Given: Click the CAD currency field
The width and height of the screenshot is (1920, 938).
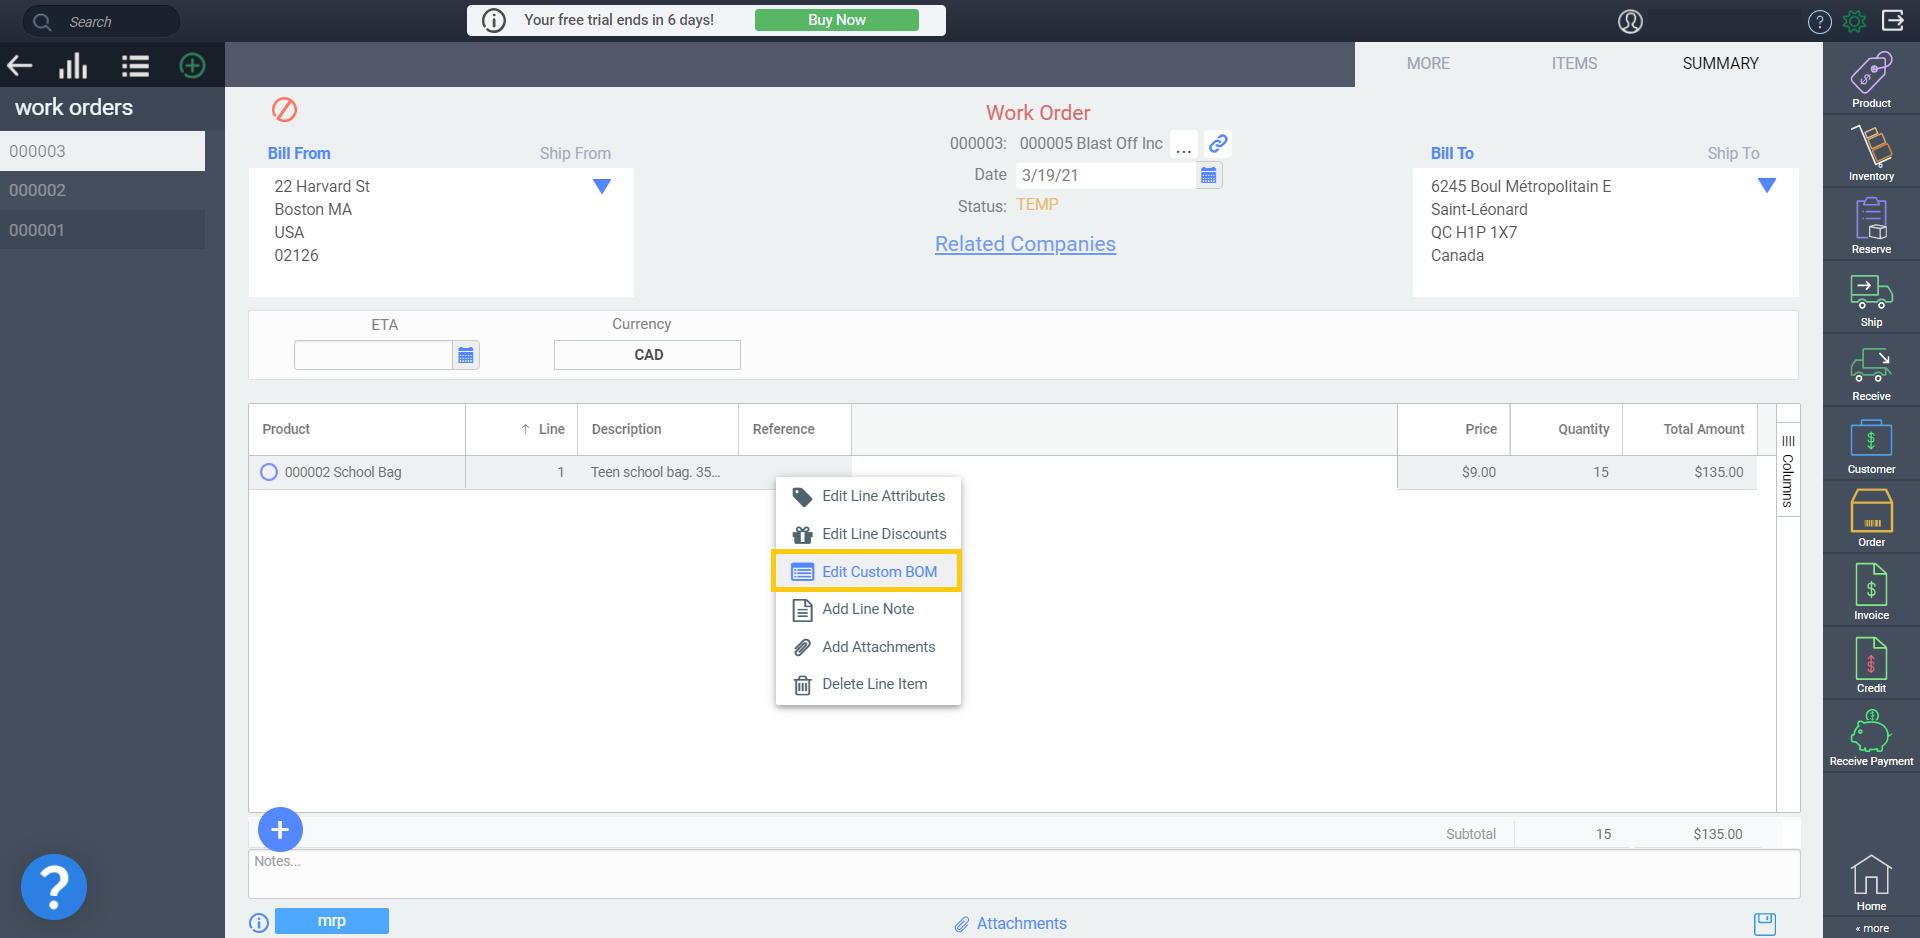Looking at the screenshot, I should click(647, 355).
